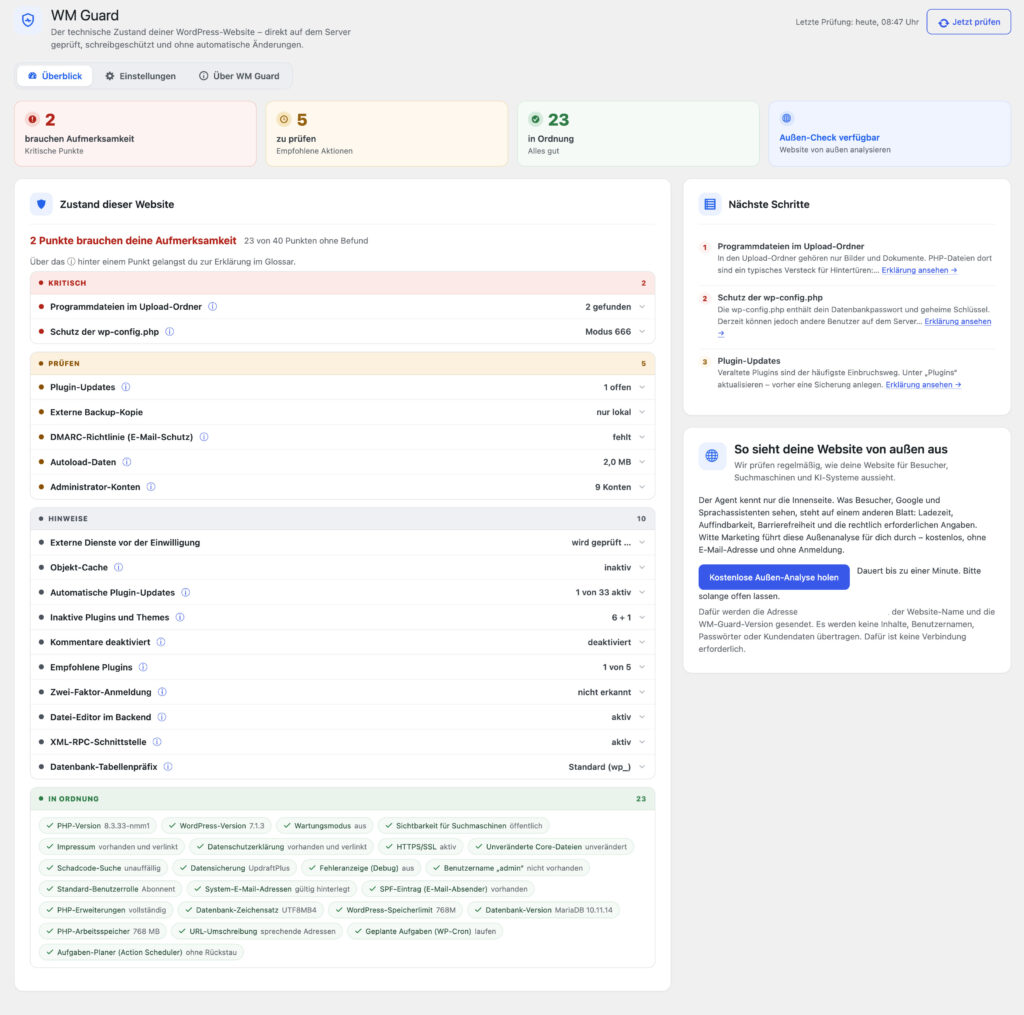Viewport: 1024px width, 1015px height.
Task: Click the in Ordnung summary card
Action: [x=638, y=133]
